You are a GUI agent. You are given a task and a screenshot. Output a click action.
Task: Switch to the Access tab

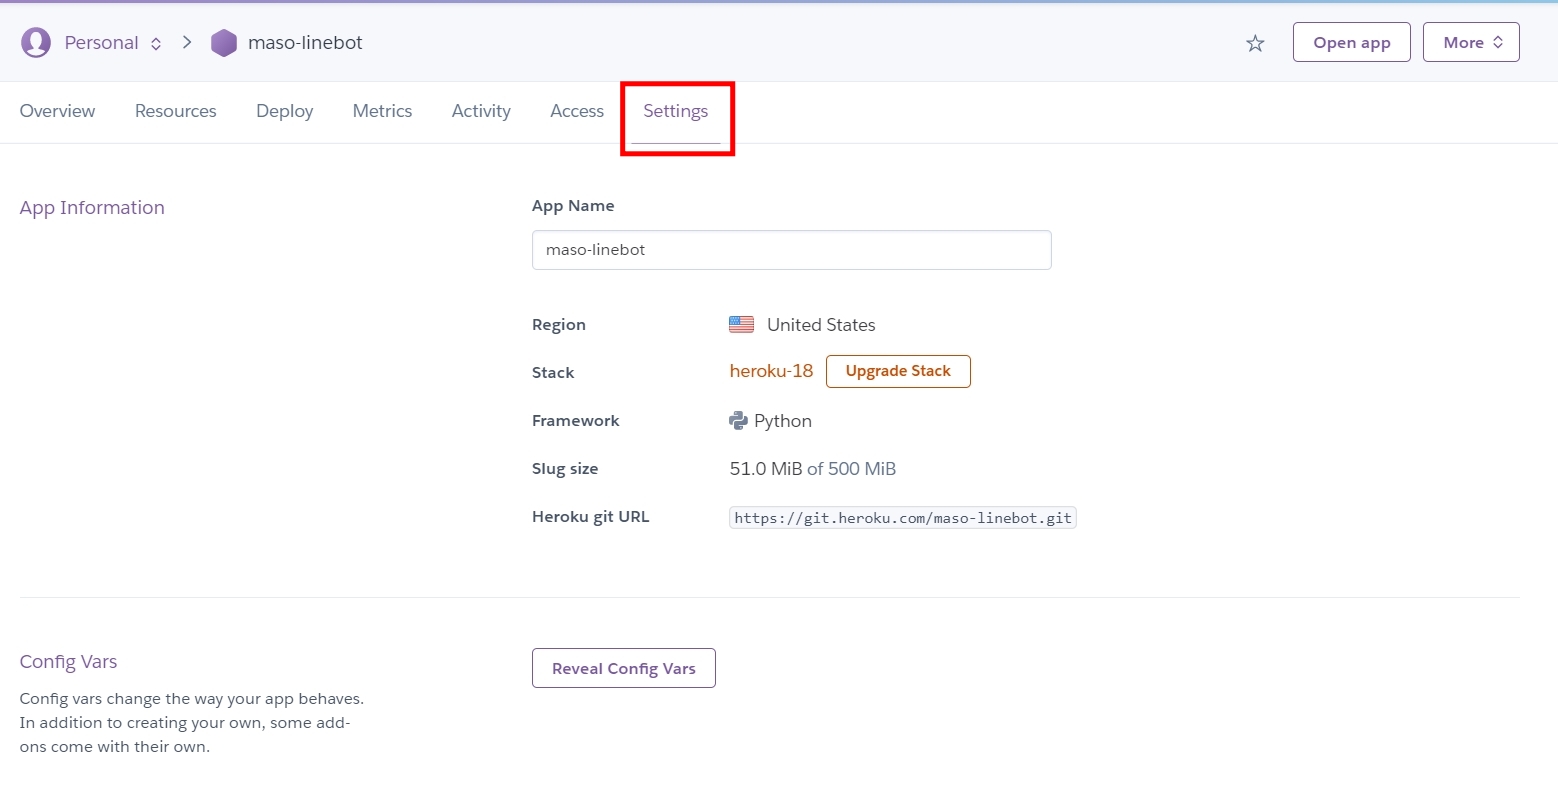click(x=577, y=111)
